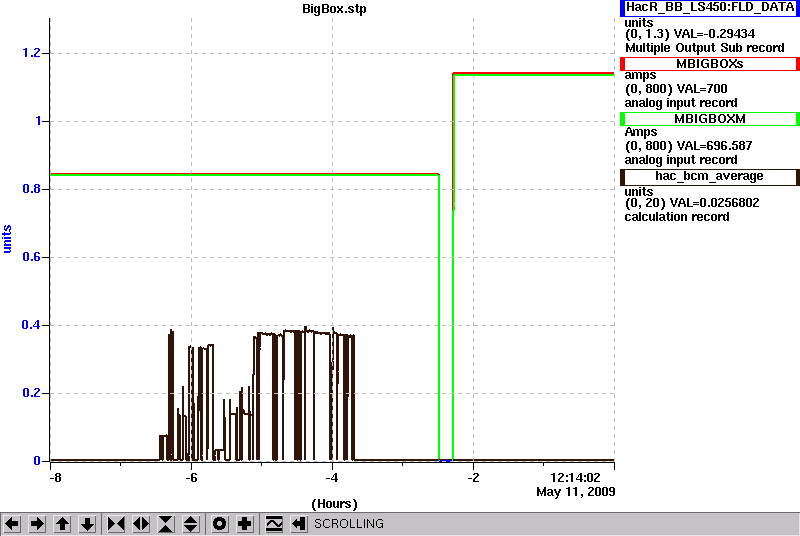Pan the graph left with the left arrow
This screenshot has width=800, height=536.
(x=12, y=524)
